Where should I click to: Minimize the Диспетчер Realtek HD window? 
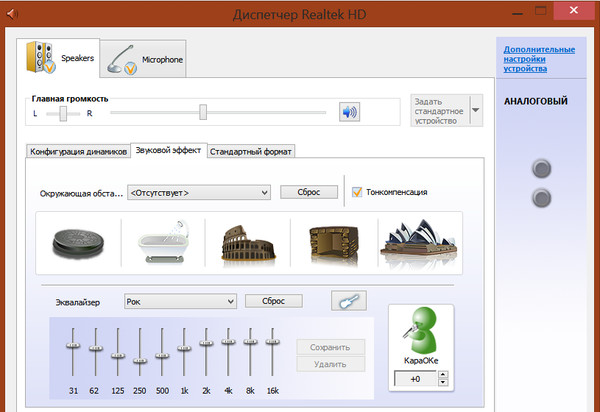pos(517,12)
